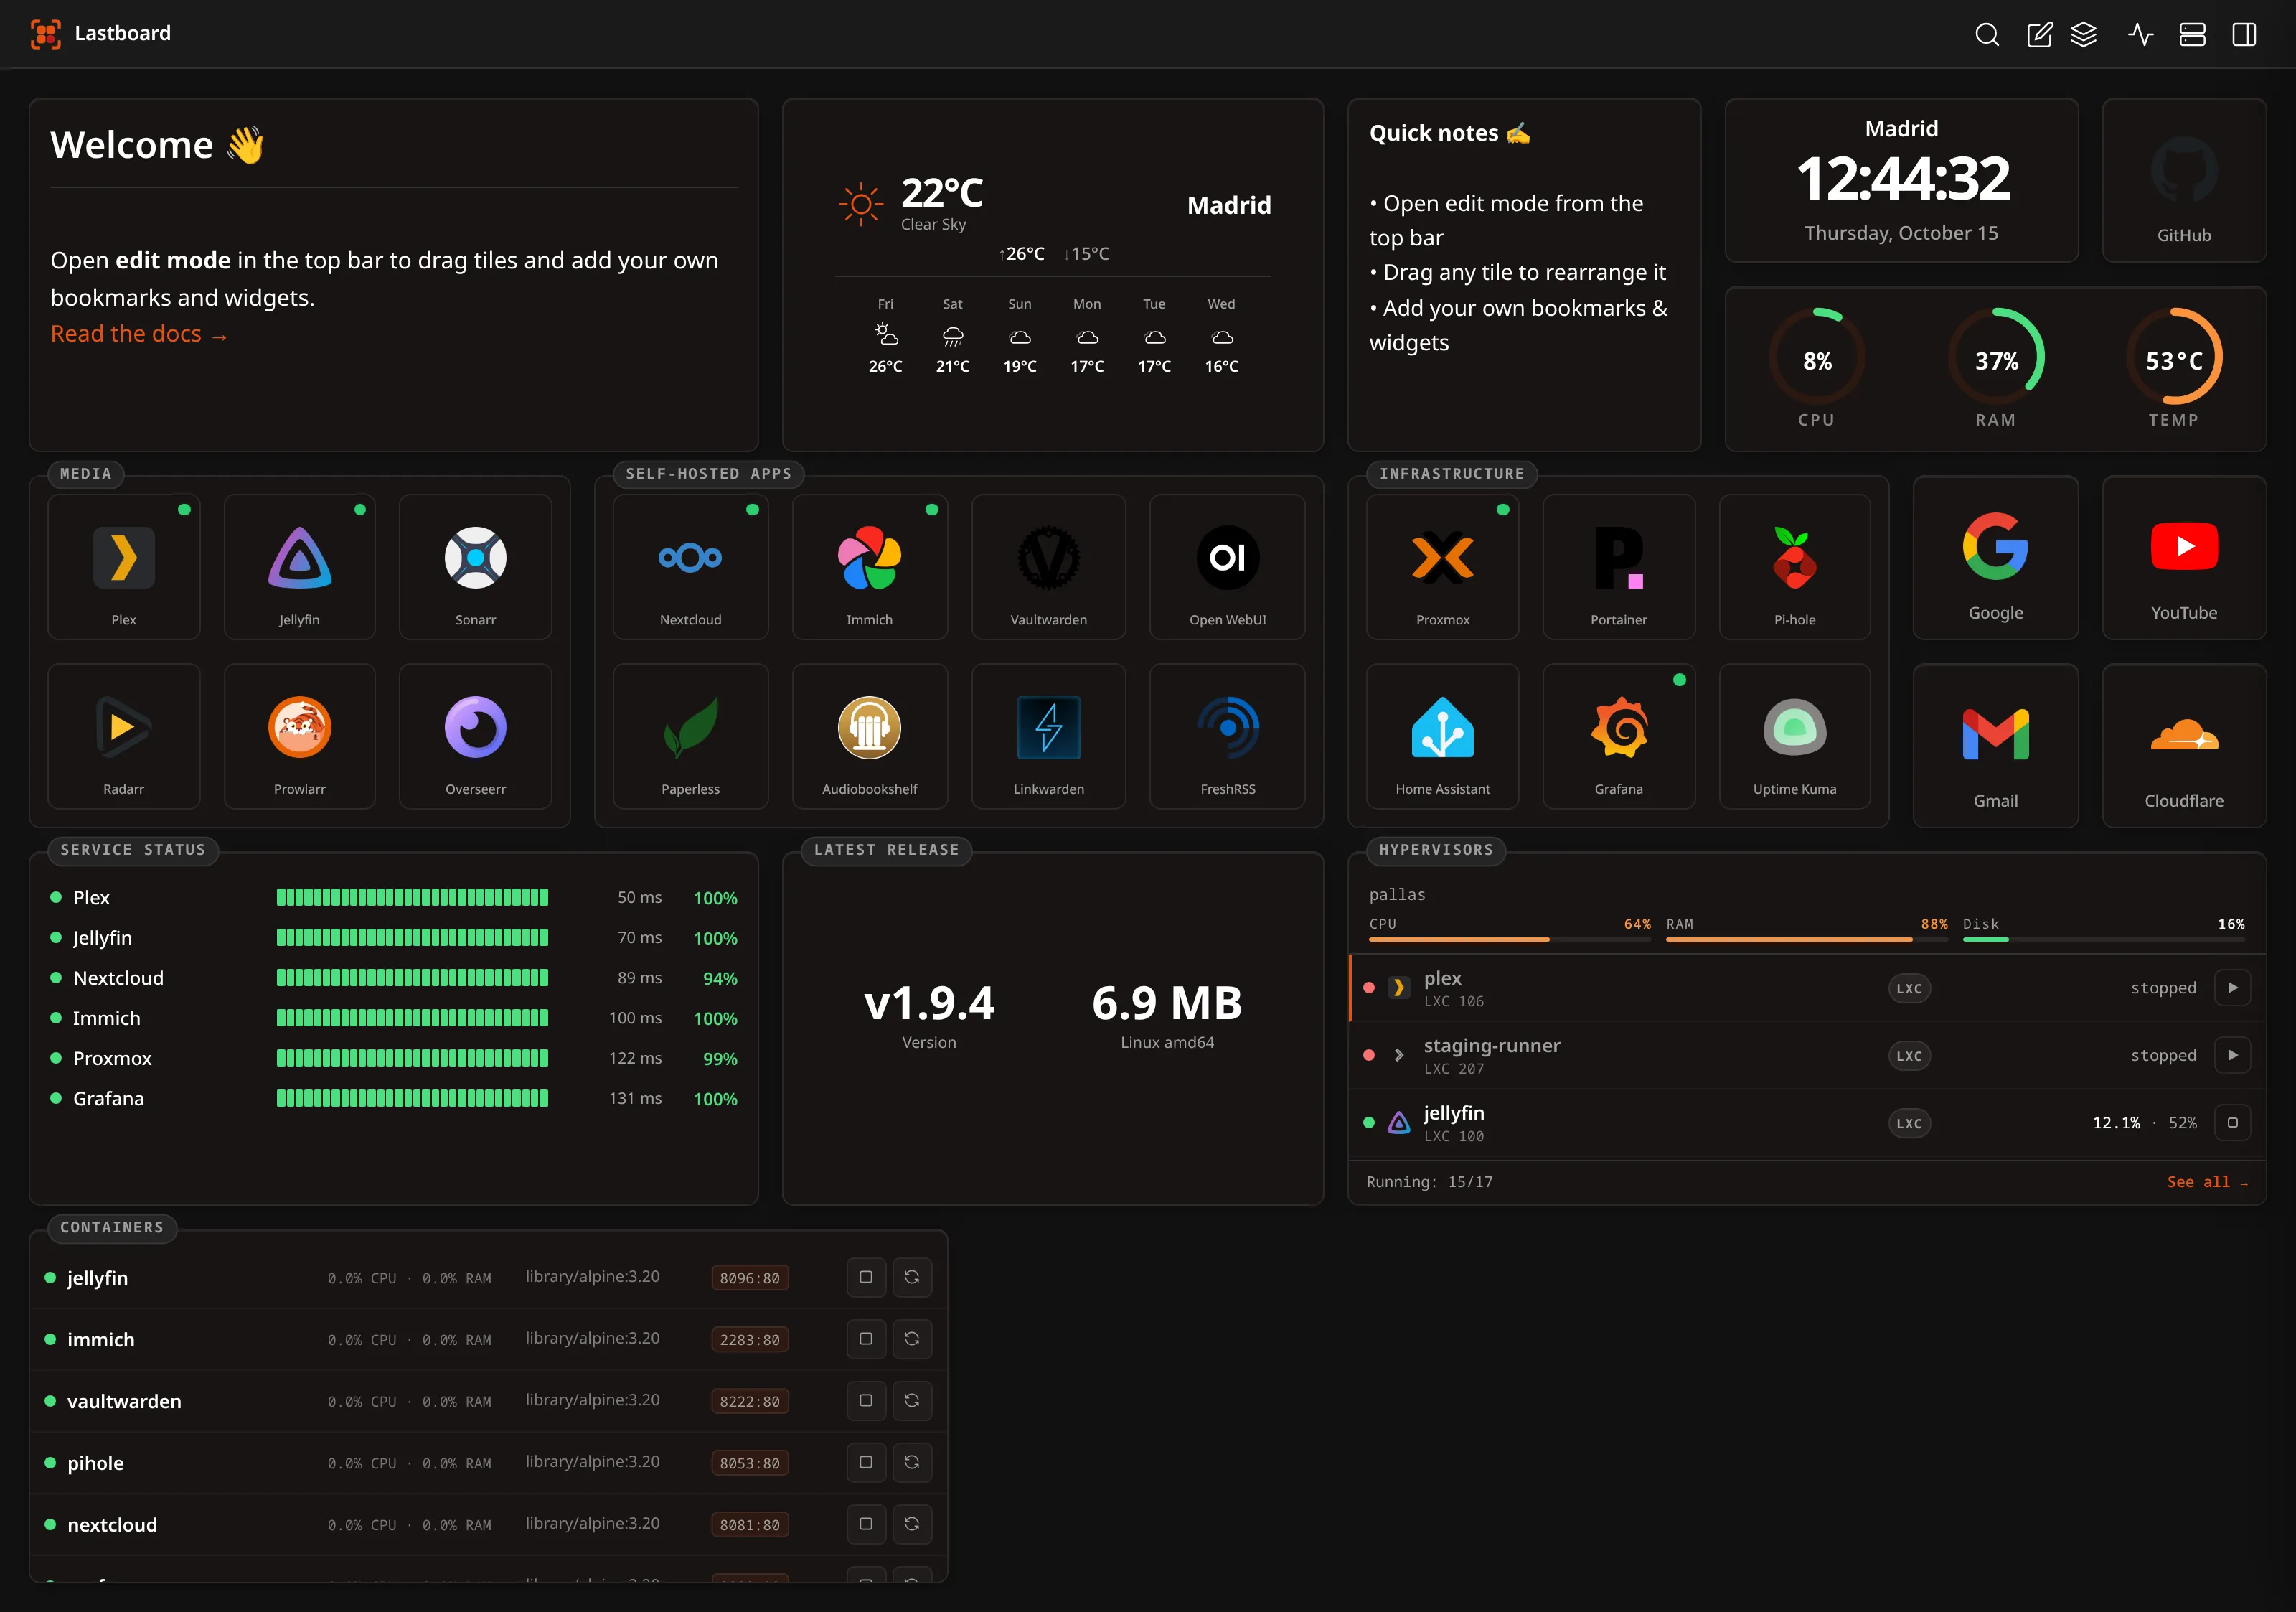Toggle the sidebar panel icon
This screenshot has width=2296, height=1612.
tap(2244, 35)
